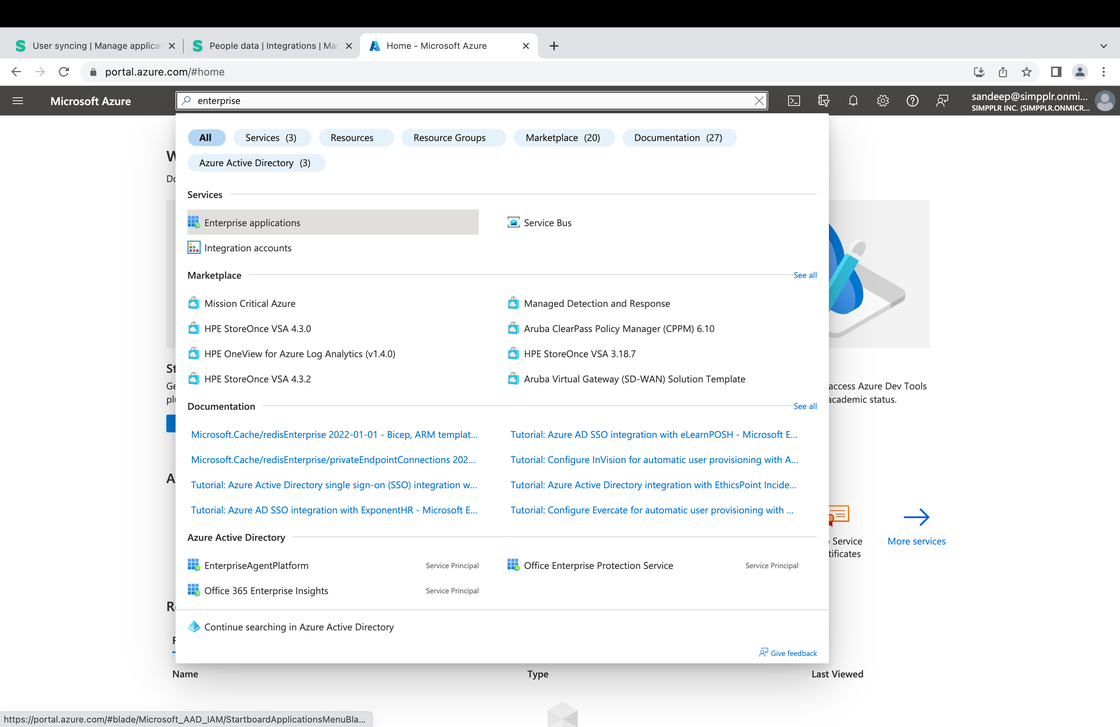The height and width of the screenshot is (727, 1120).
Task: Open eLearnPOSH SSO integration tutorial
Action: (x=654, y=434)
